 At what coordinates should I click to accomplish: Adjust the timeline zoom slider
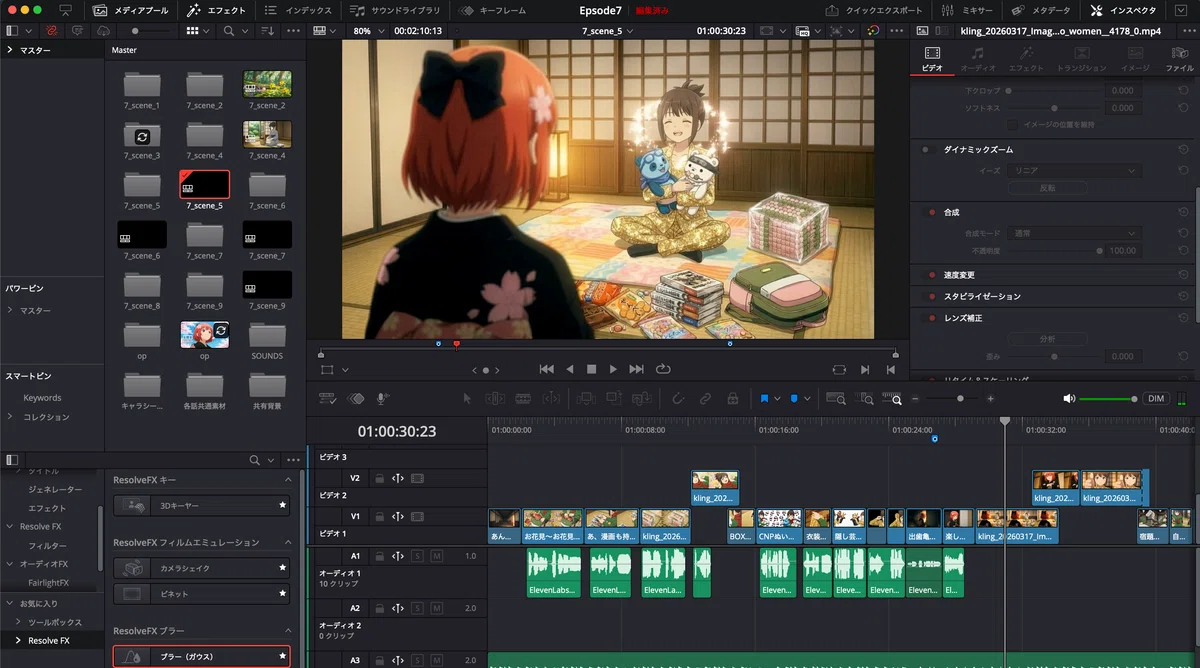tap(960, 398)
